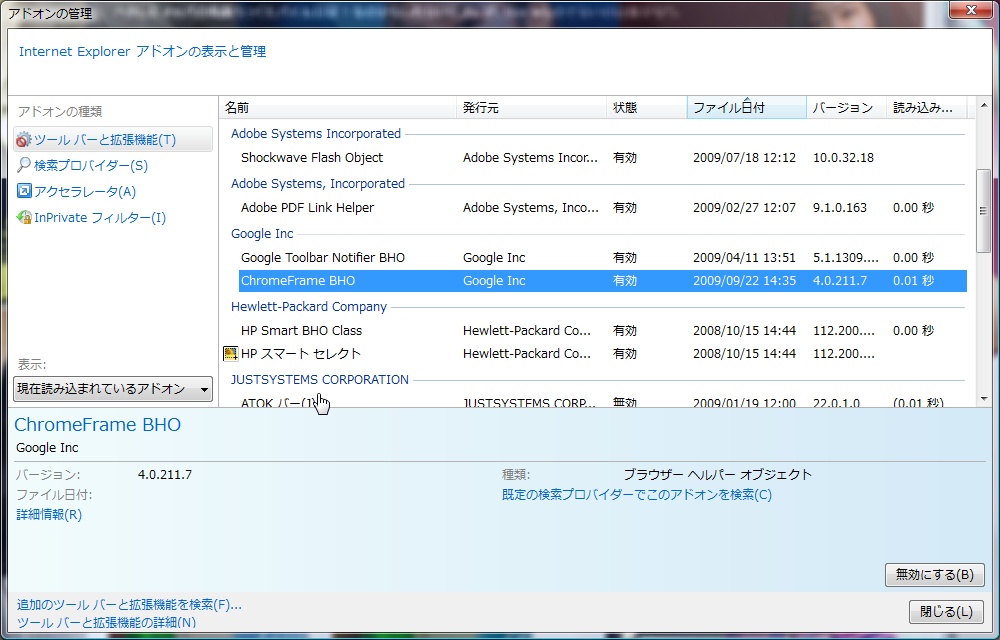Open the 詳細情報(R) link
The height and width of the screenshot is (640, 1000).
coord(49,514)
